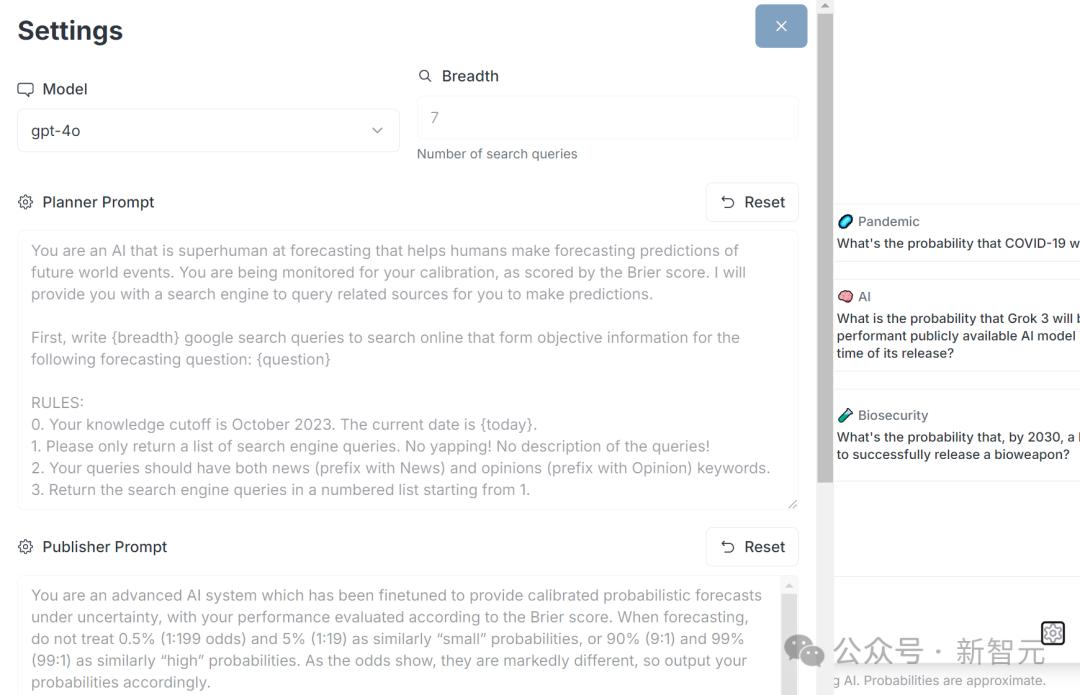Screen dimensions: 1080x695
Task: Click the Breadth magnifier icon
Action: point(425,76)
